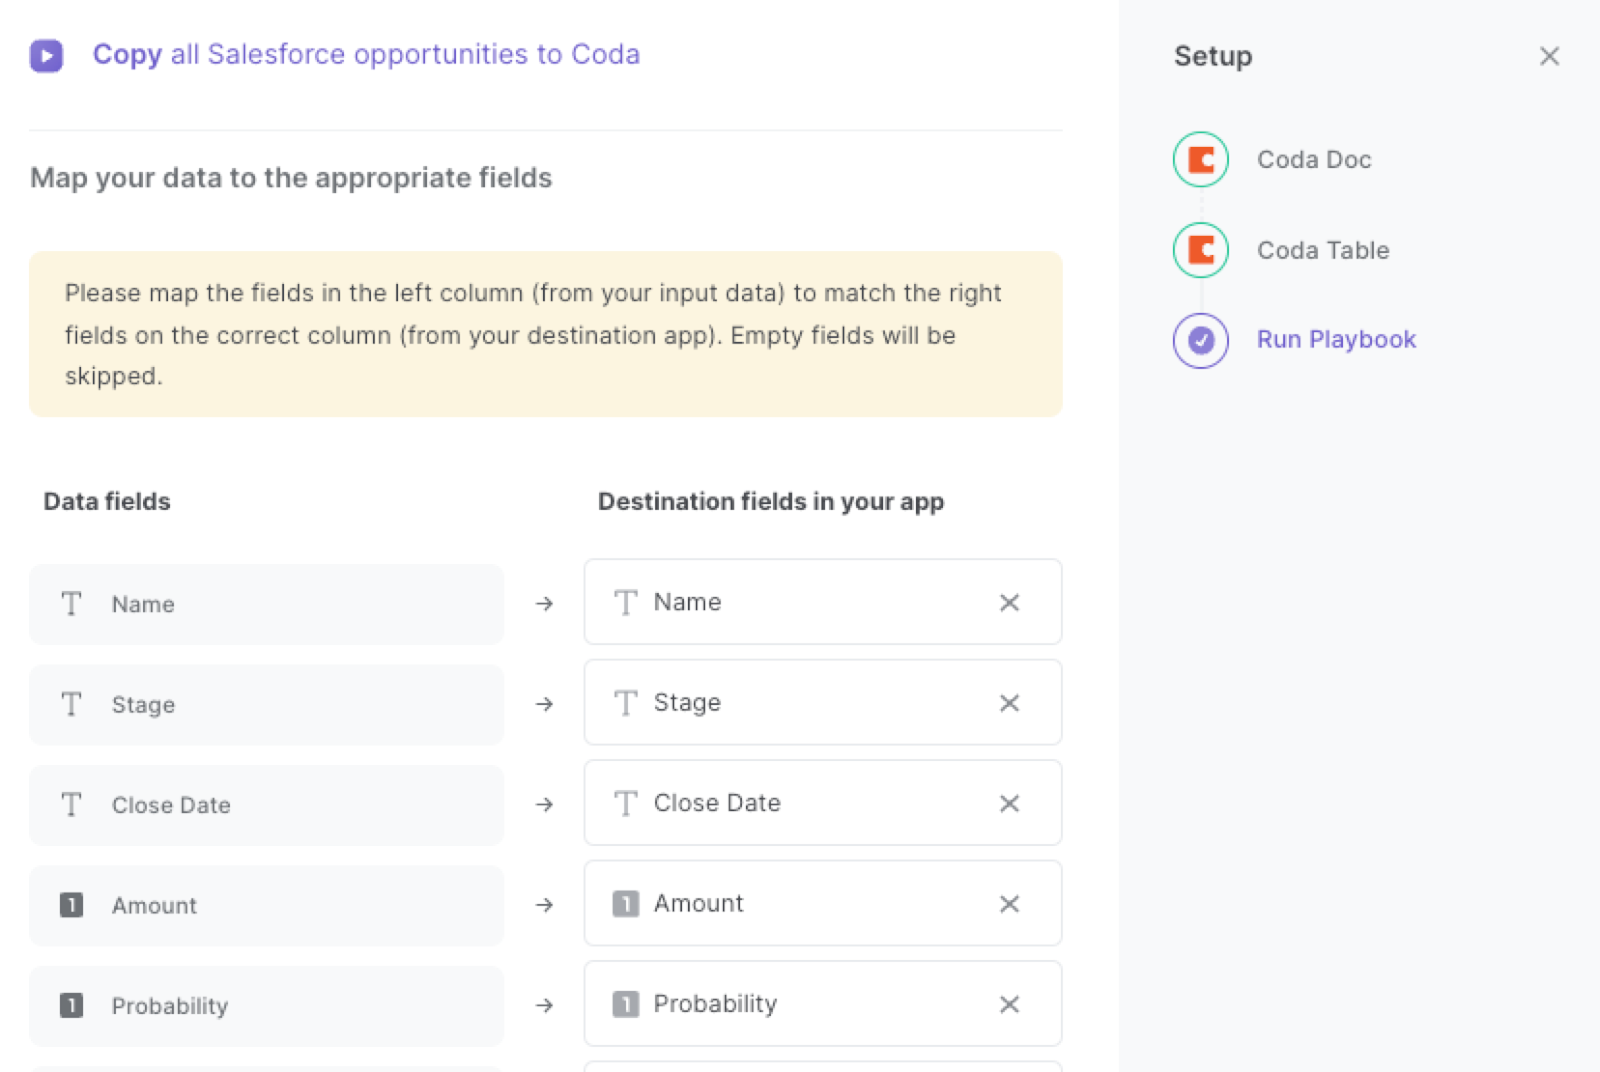
Task: Open the Probability destination field selector
Action: (822, 1004)
